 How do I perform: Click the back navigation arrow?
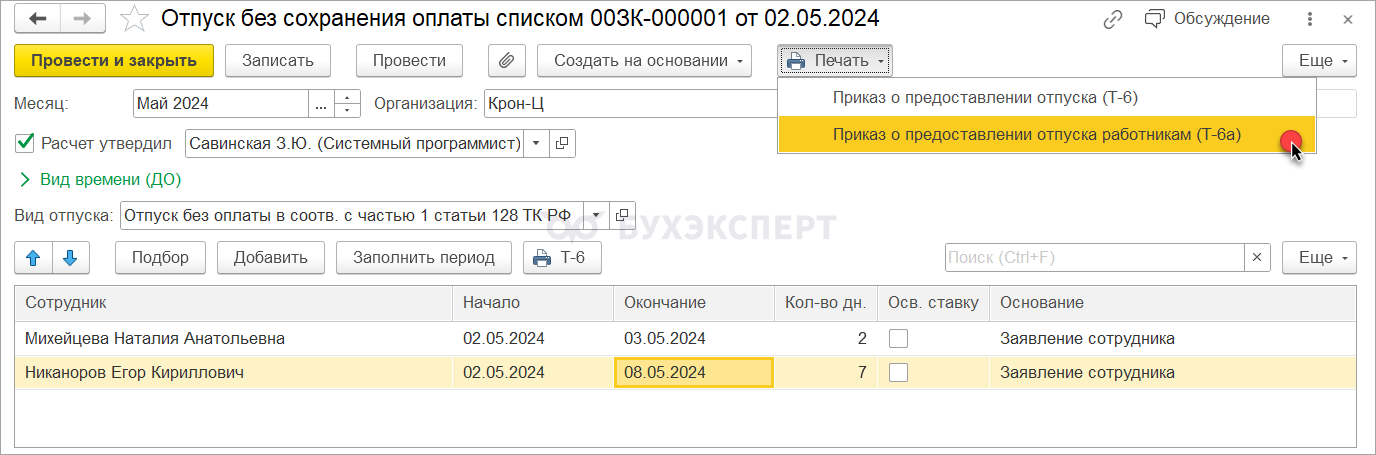39,19
